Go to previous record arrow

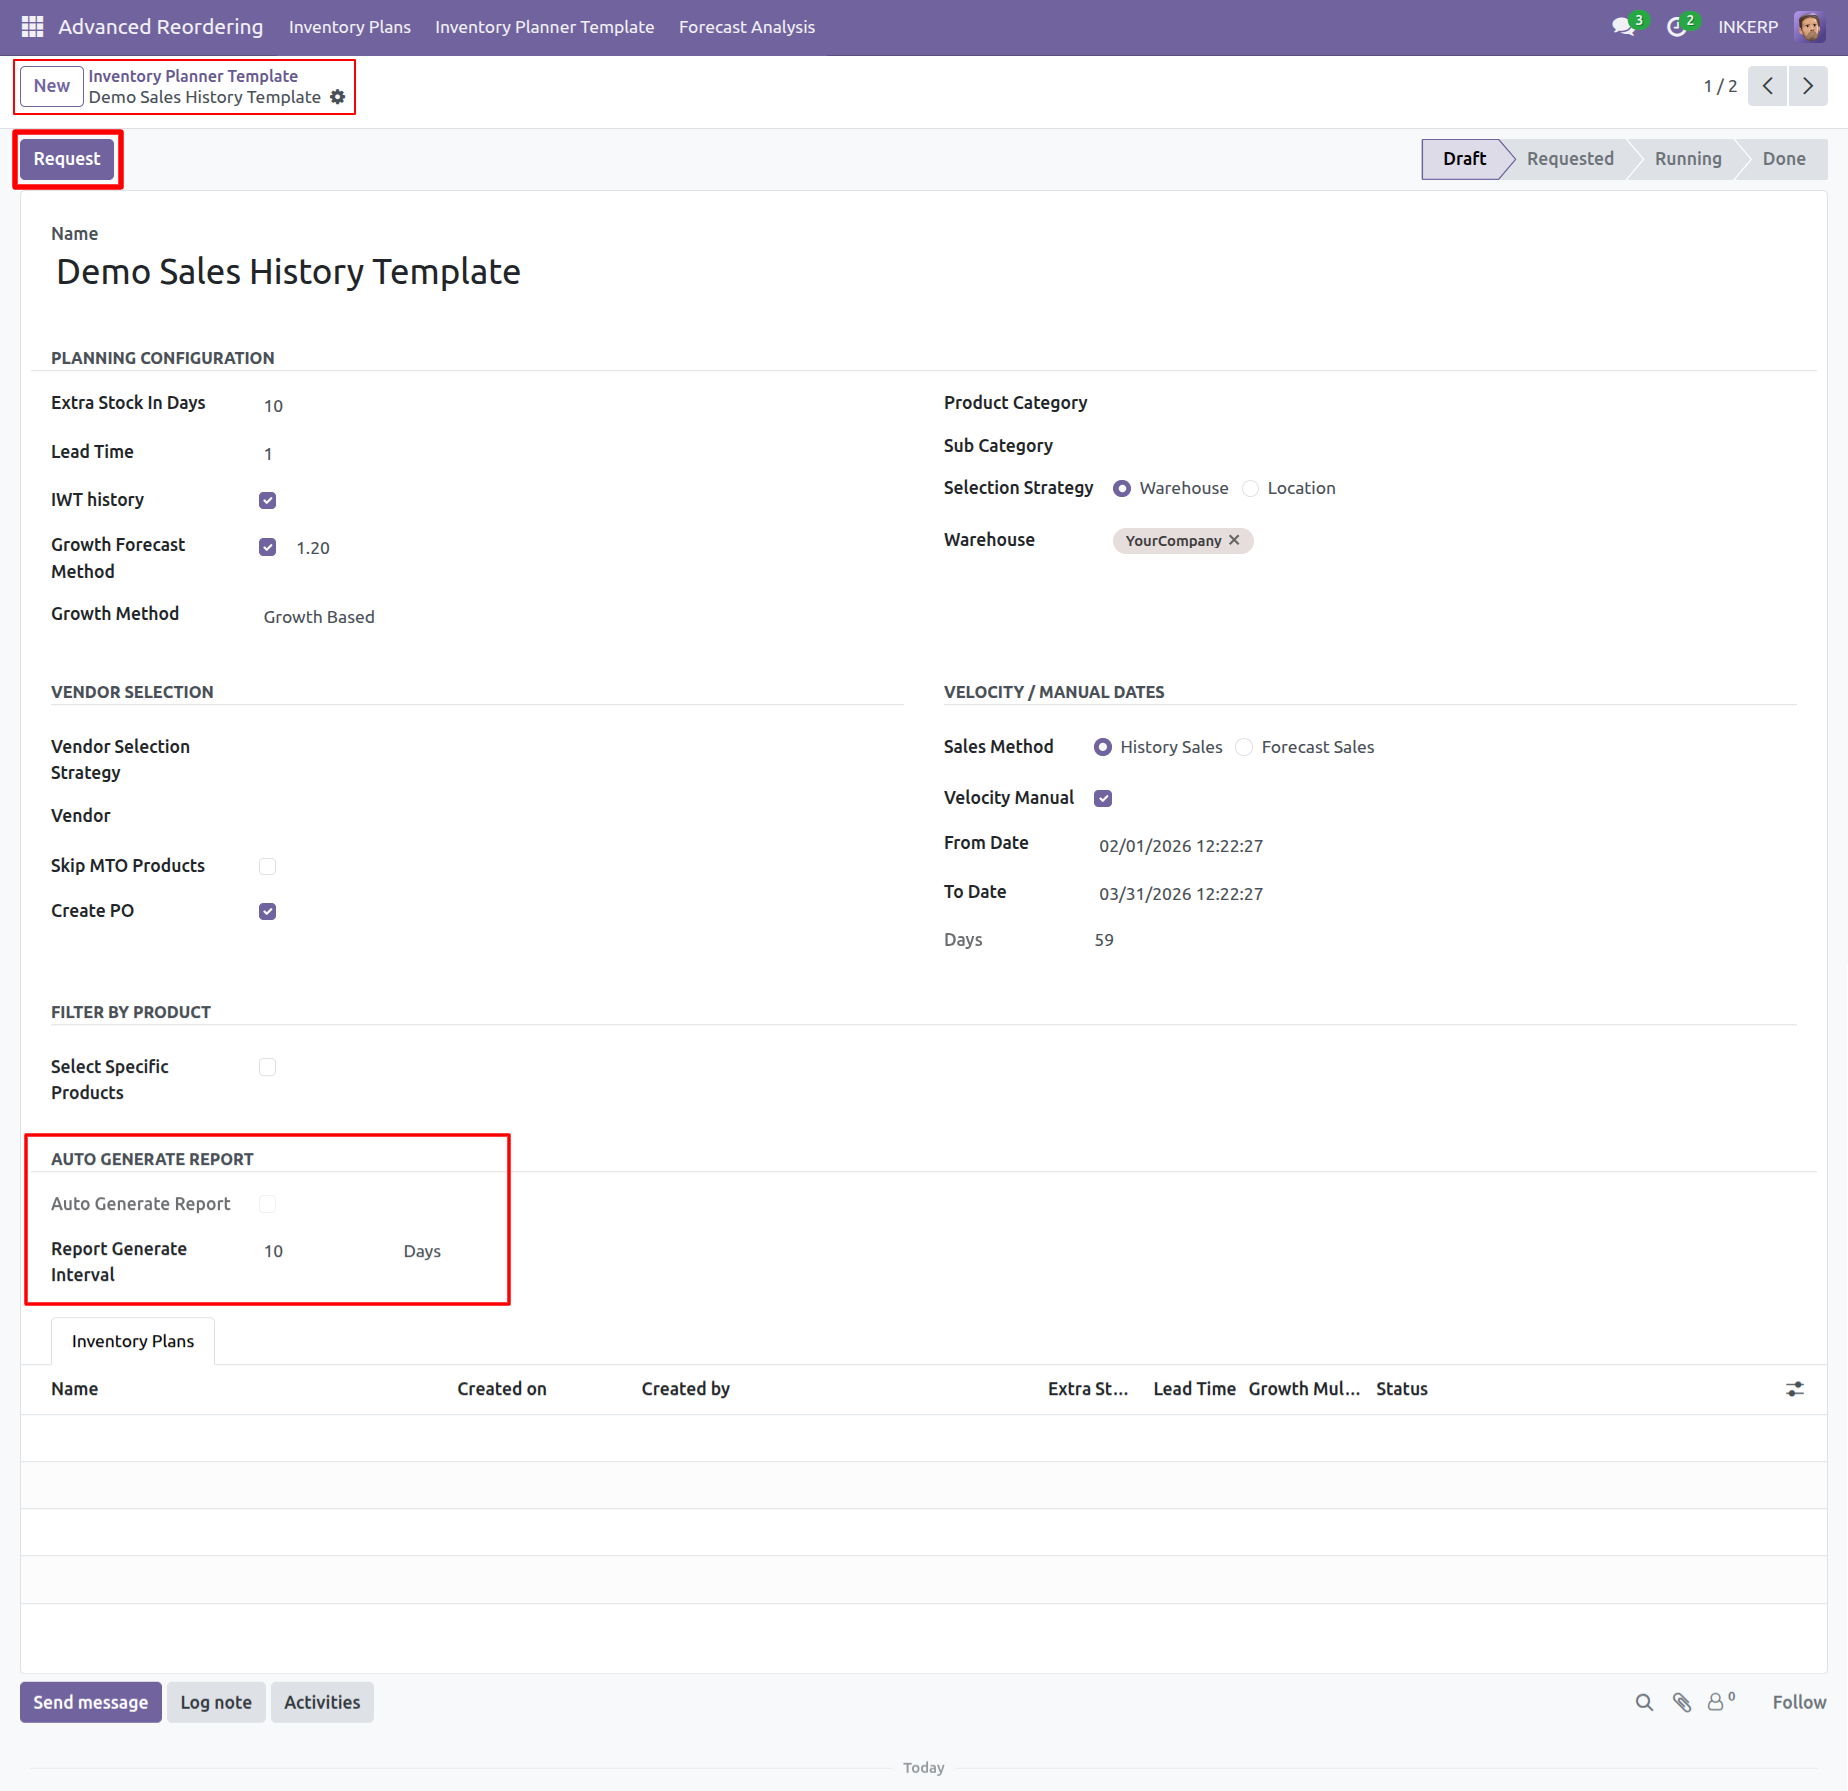tap(1767, 86)
